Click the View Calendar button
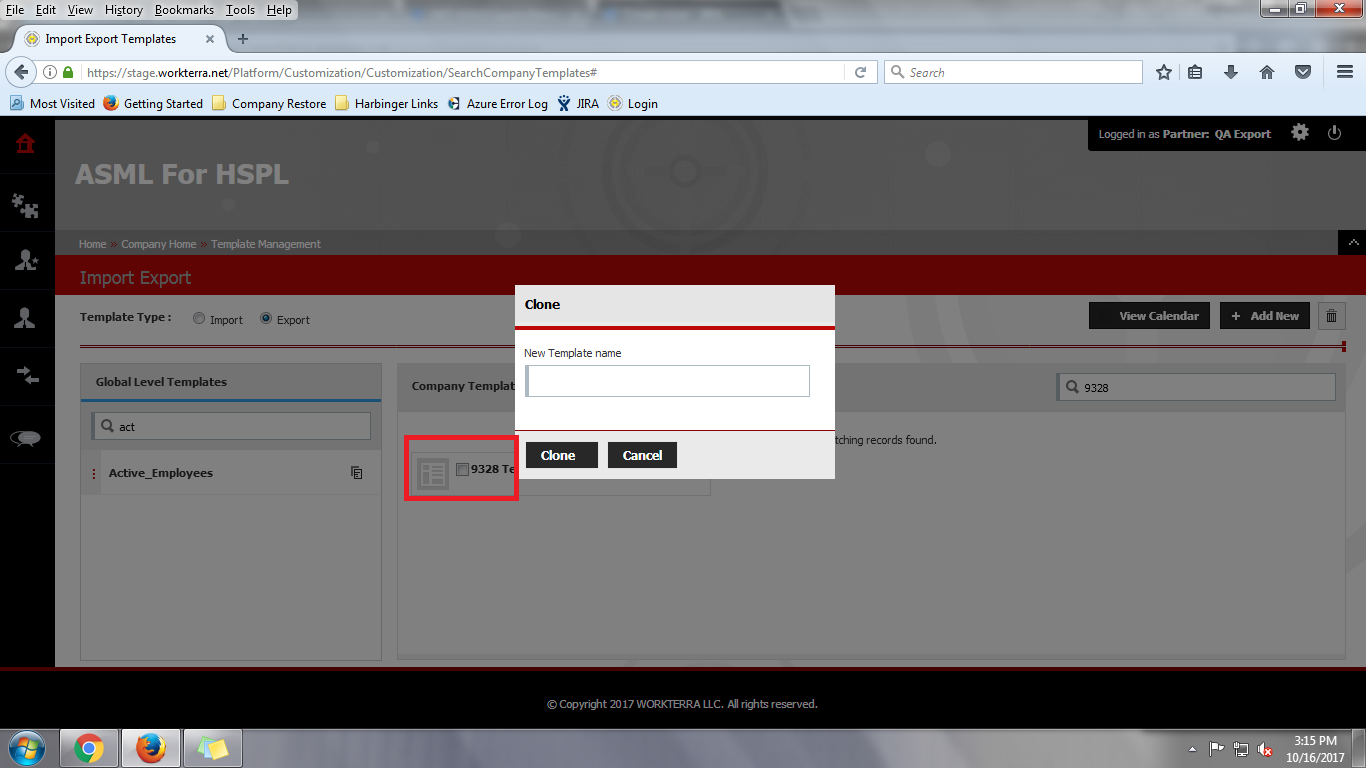This screenshot has width=1366, height=768. coord(1150,316)
